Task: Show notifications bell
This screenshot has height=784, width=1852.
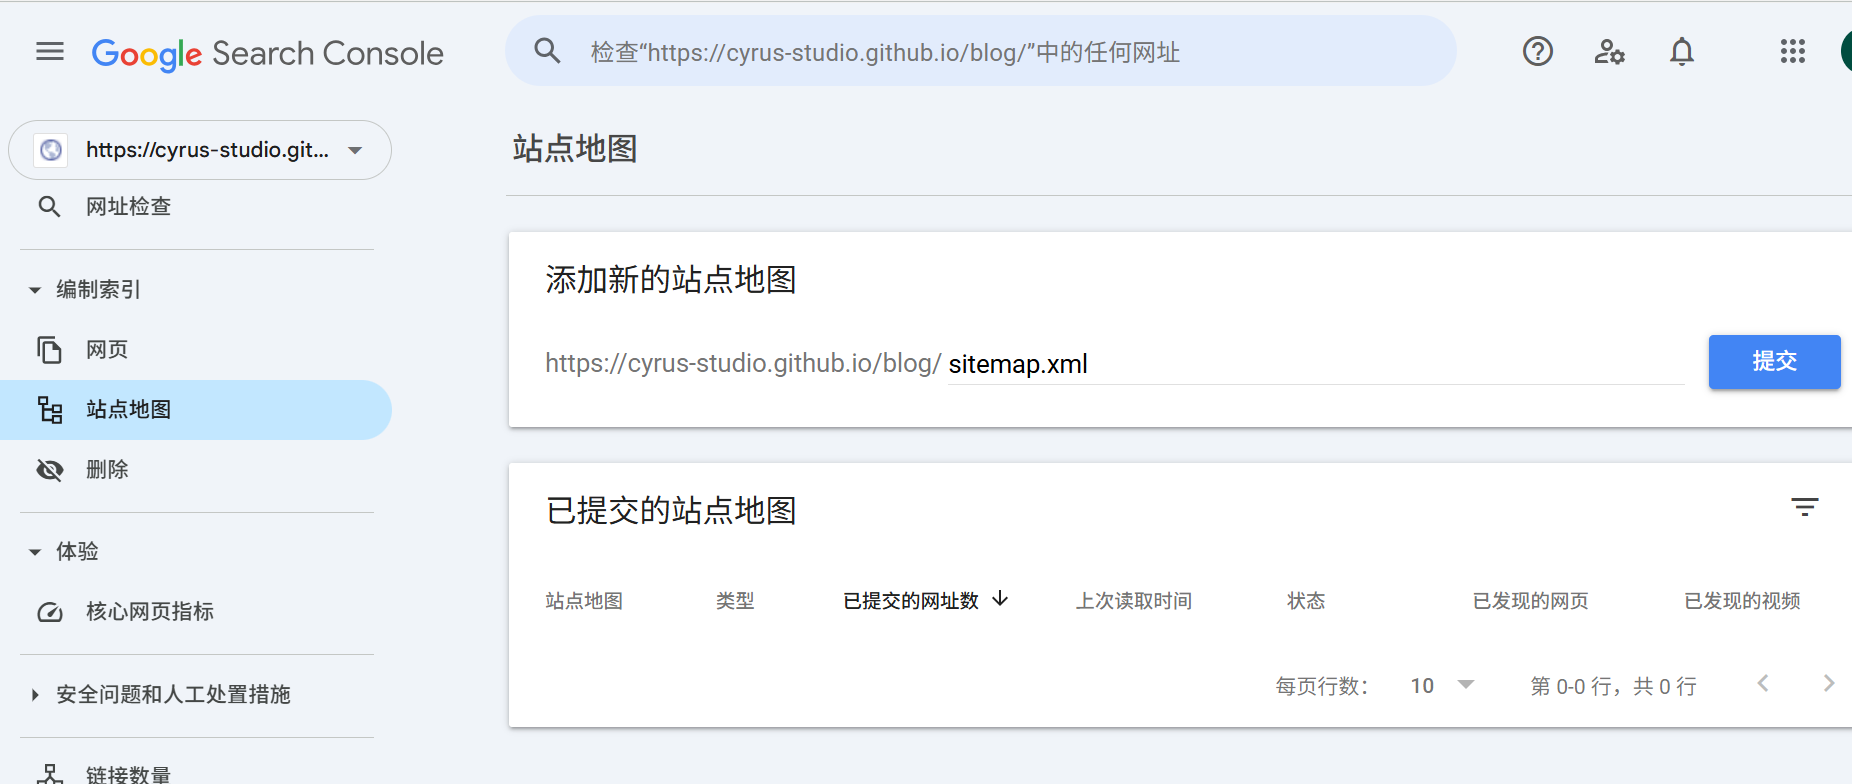Action: pos(1682,51)
